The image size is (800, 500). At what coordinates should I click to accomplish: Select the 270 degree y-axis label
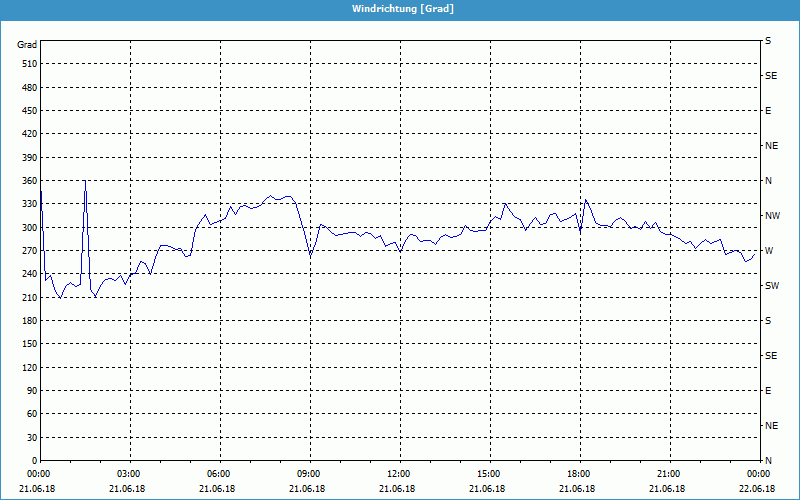pyautogui.click(x=27, y=251)
